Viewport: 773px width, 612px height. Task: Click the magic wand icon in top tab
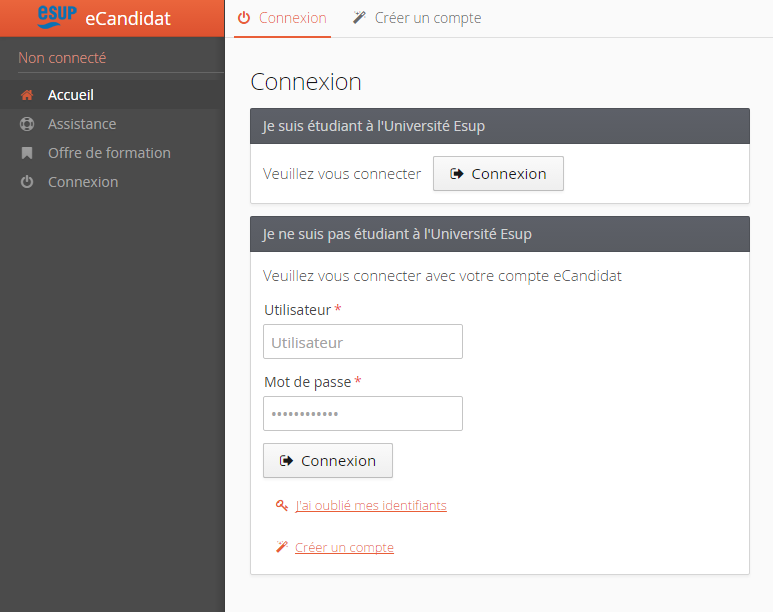[x=359, y=18]
